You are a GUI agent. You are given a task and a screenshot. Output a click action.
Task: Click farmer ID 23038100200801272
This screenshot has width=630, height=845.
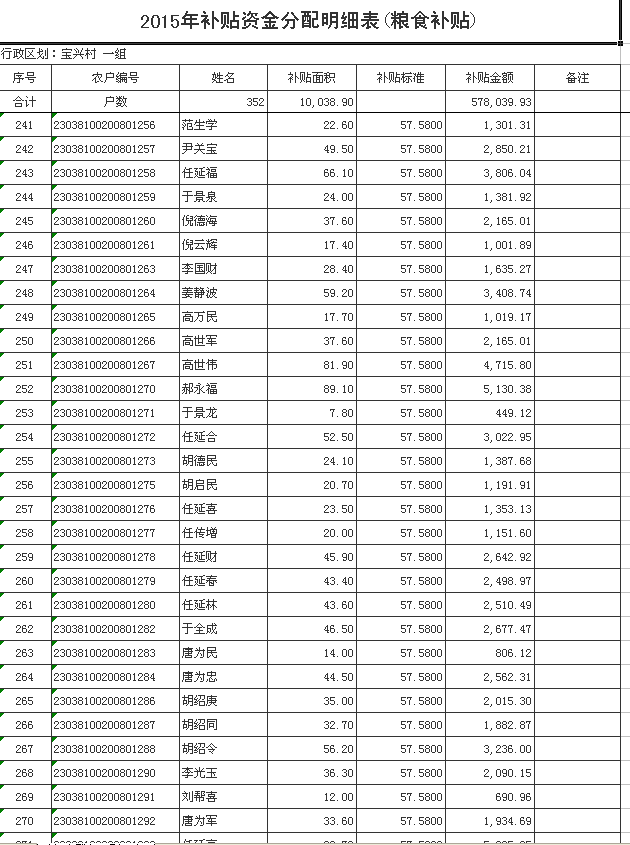click(115, 437)
